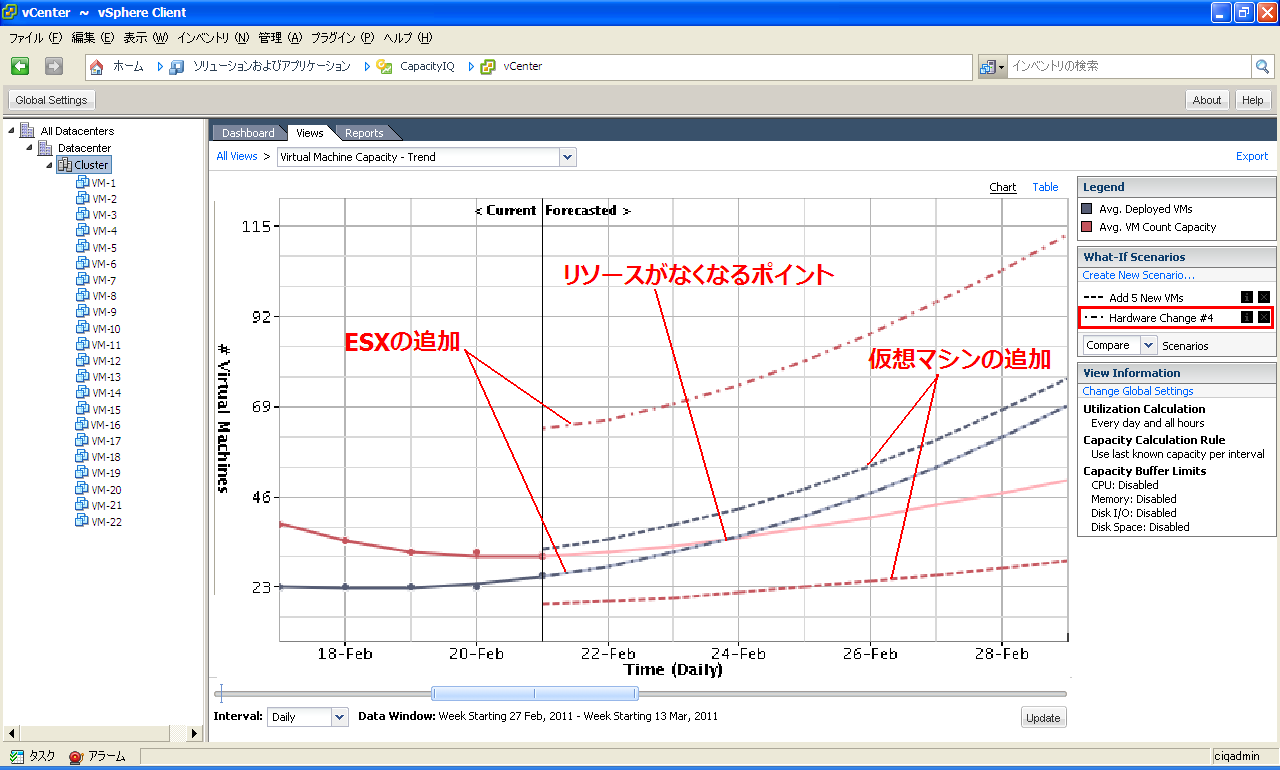Image resolution: width=1280 pixels, height=770 pixels.
Task: Click the Help button at top right
Action: (1253, 100)
